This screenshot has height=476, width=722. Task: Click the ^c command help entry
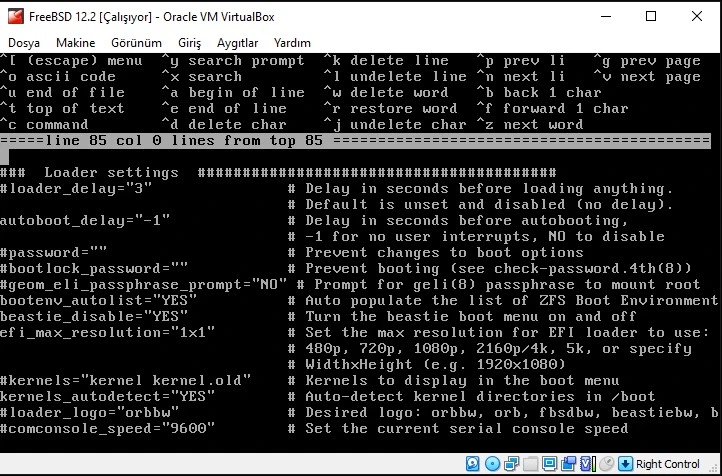[x=44, y=124]
